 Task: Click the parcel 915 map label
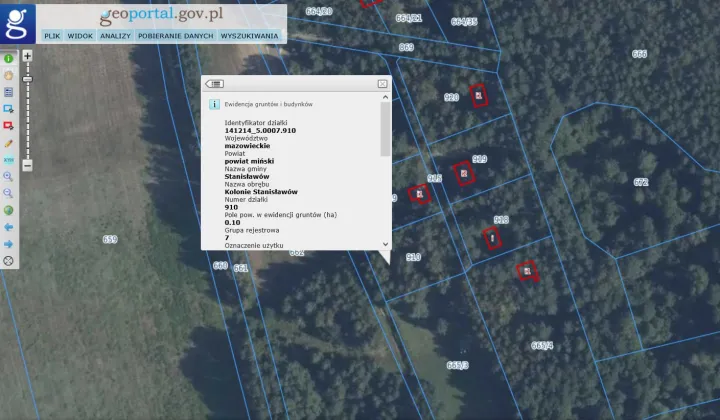click(x=434, y=178)
